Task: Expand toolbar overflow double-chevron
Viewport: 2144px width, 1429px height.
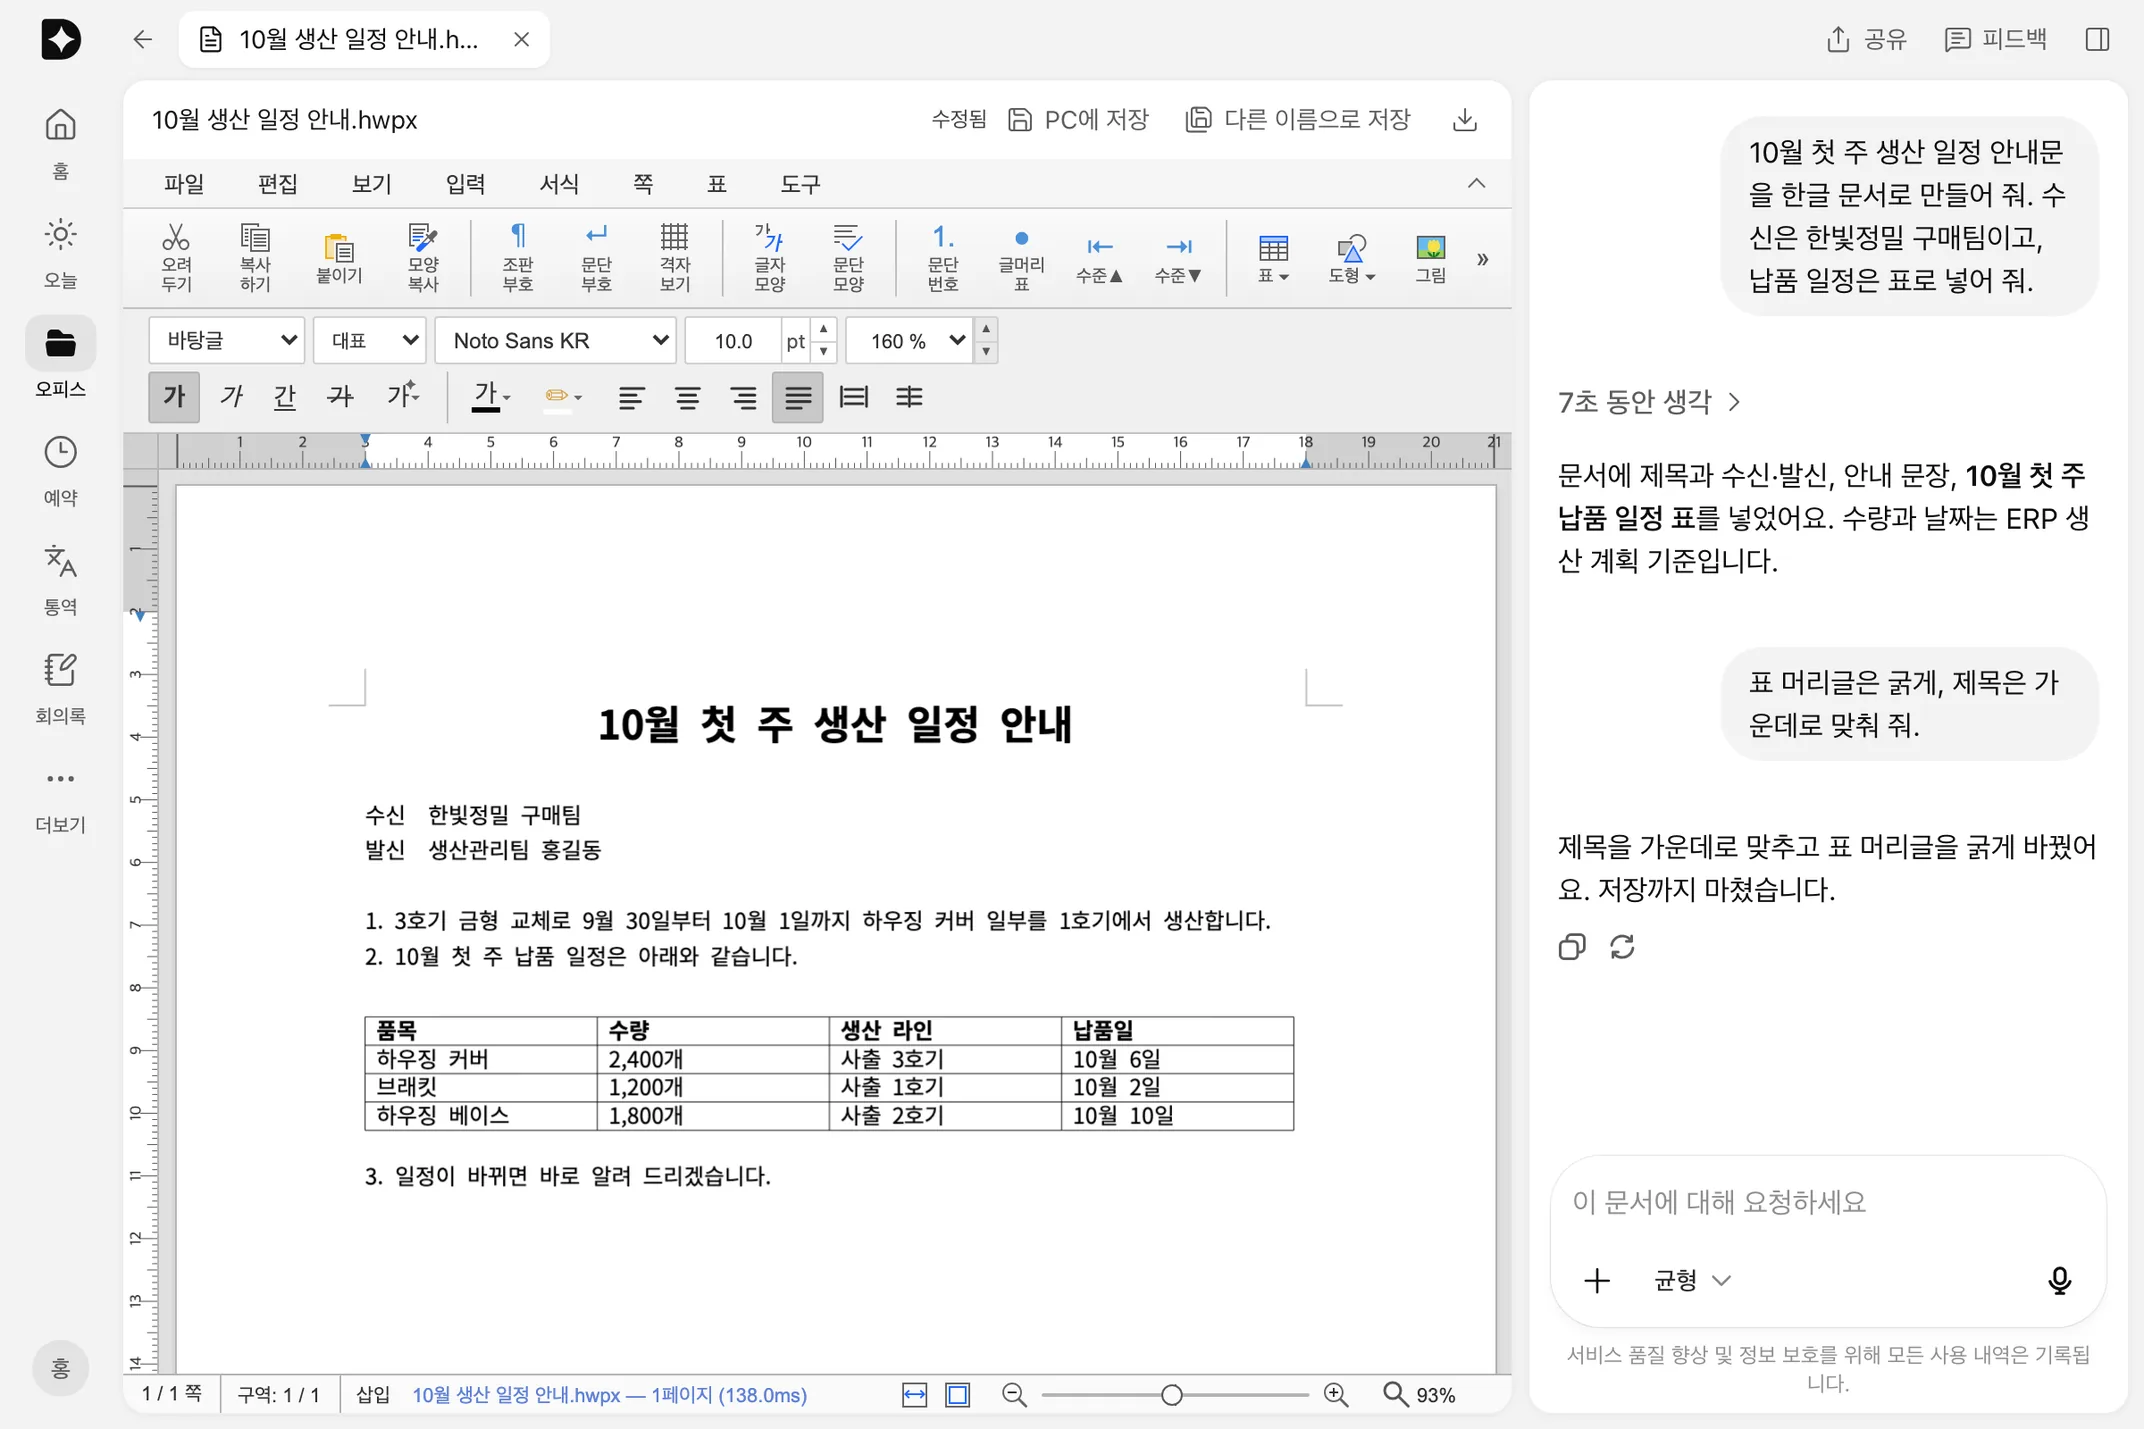Action: tap(1483, 259)
